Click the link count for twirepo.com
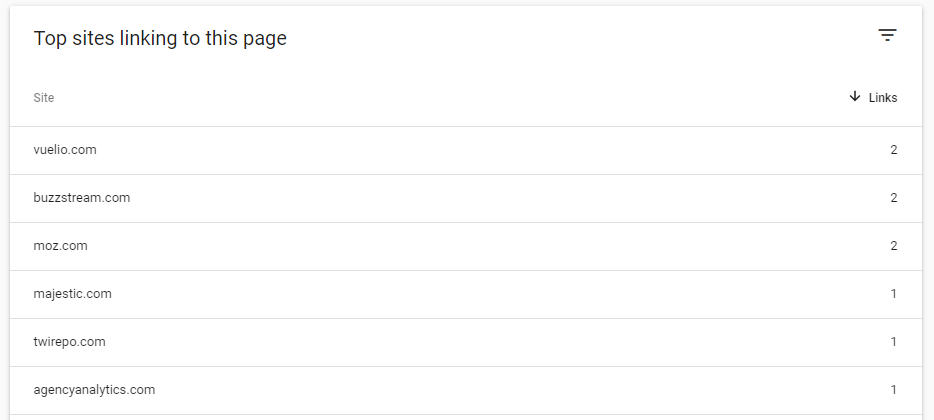Image resolution: width=934 pixels, height=420 pixels. (893, 342)
